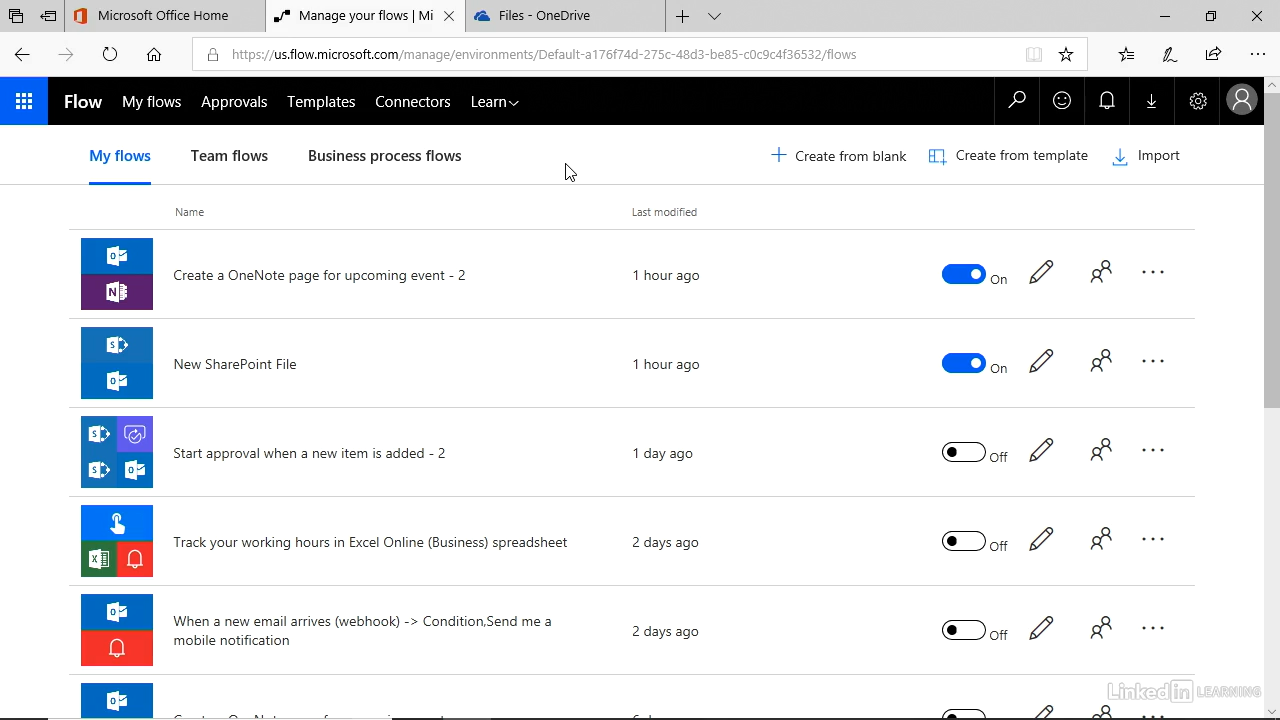
Task: Open browser settings and more ellipsis
Action: 1258,55
